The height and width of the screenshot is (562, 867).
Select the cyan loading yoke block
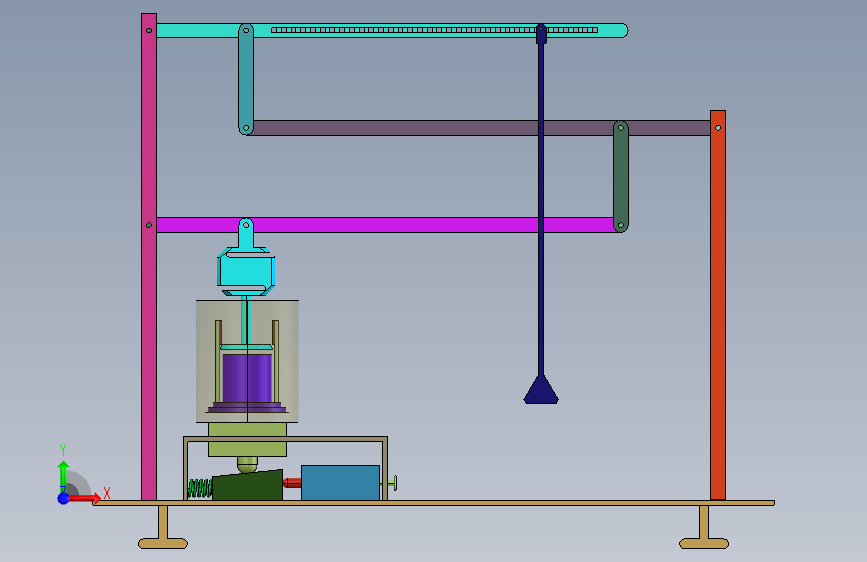246,272
